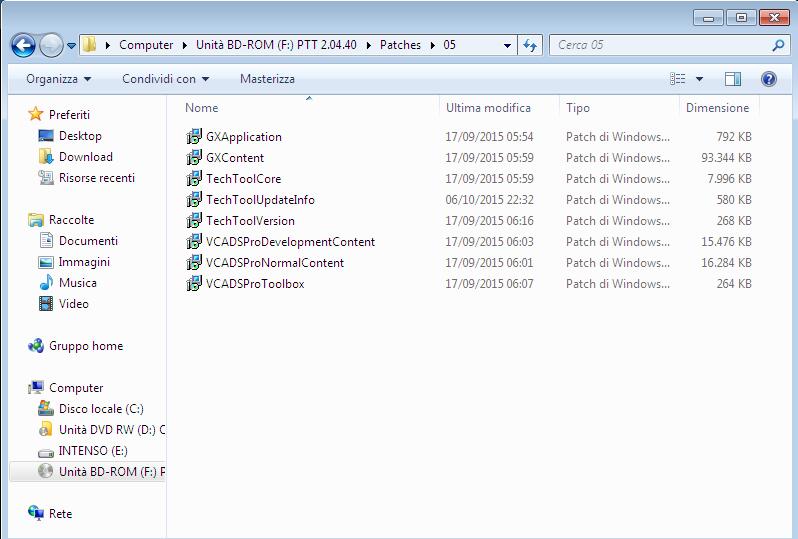Expand the address bar history dropdown
This screenshot has height=539, width=798.
click(x=507, y=45)
